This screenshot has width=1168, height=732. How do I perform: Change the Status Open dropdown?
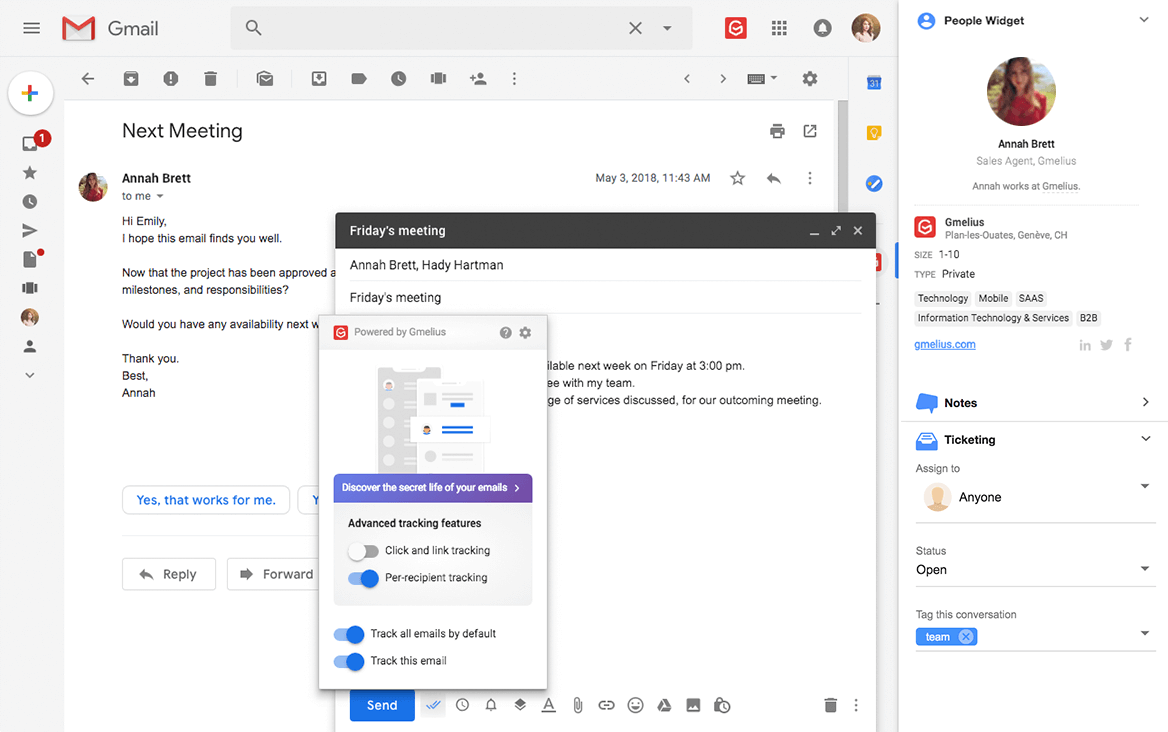(1035, 570)
